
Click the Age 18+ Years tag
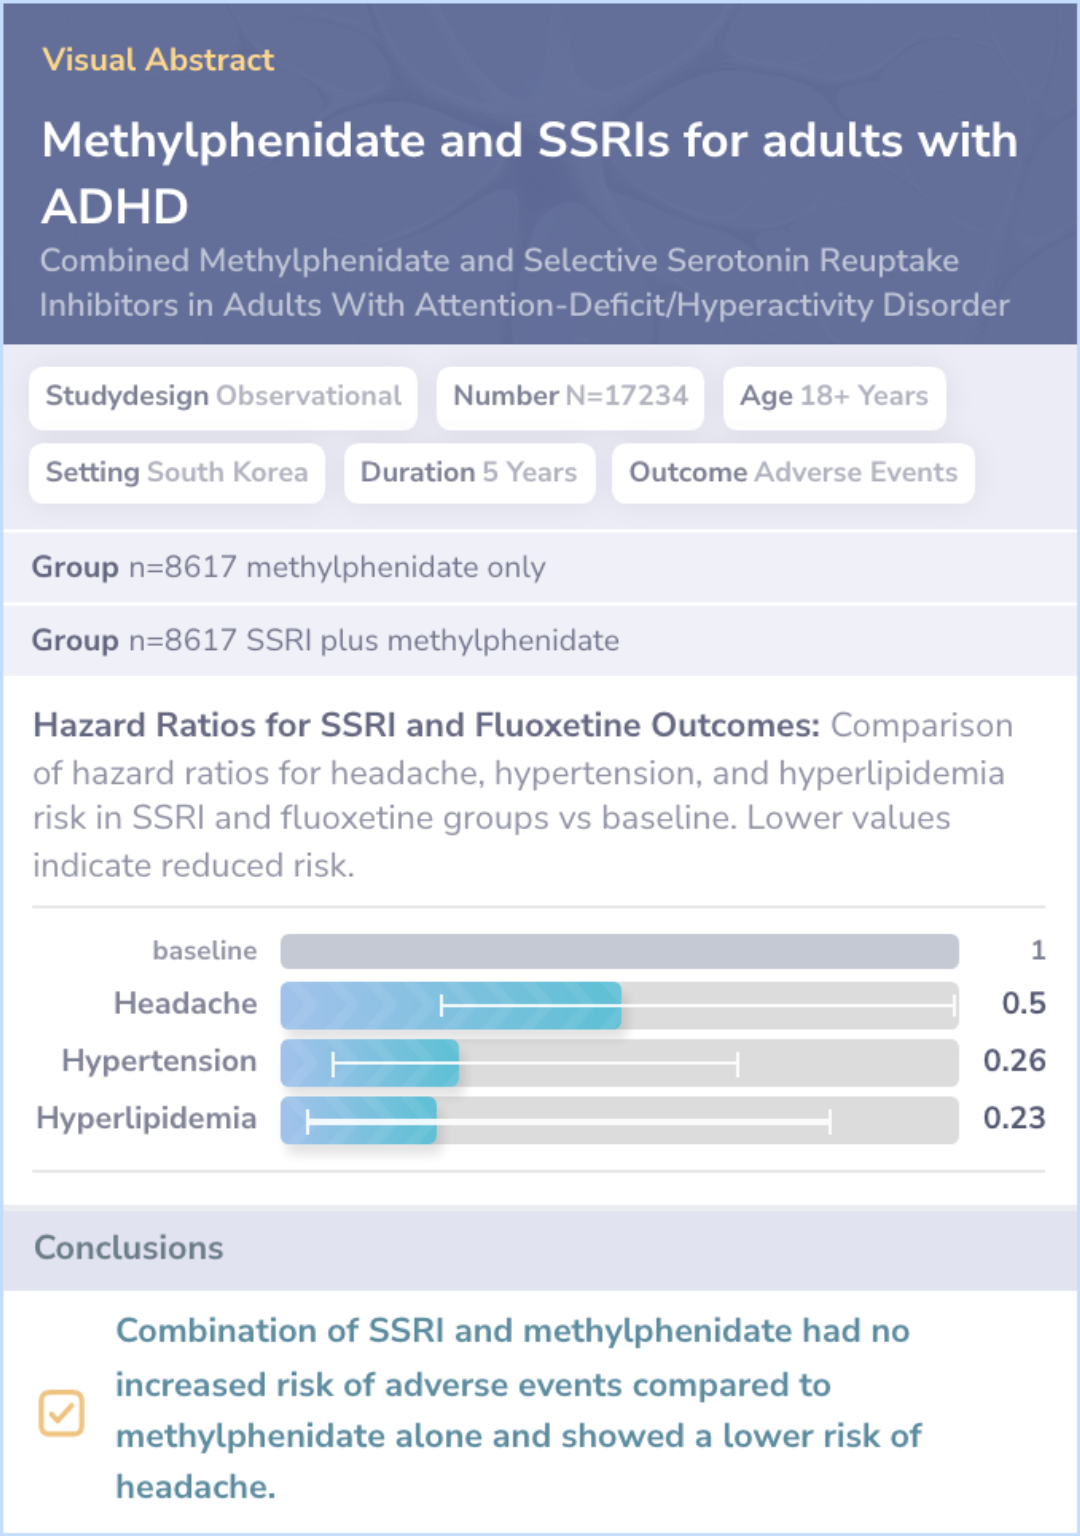click(834, 397)
